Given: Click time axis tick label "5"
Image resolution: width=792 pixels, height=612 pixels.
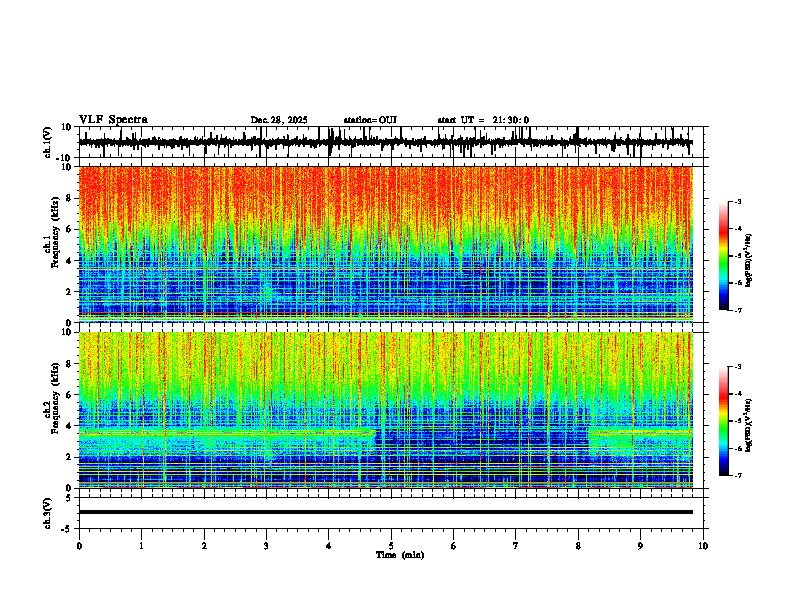Looking at the screenshot, I should 391,546.
